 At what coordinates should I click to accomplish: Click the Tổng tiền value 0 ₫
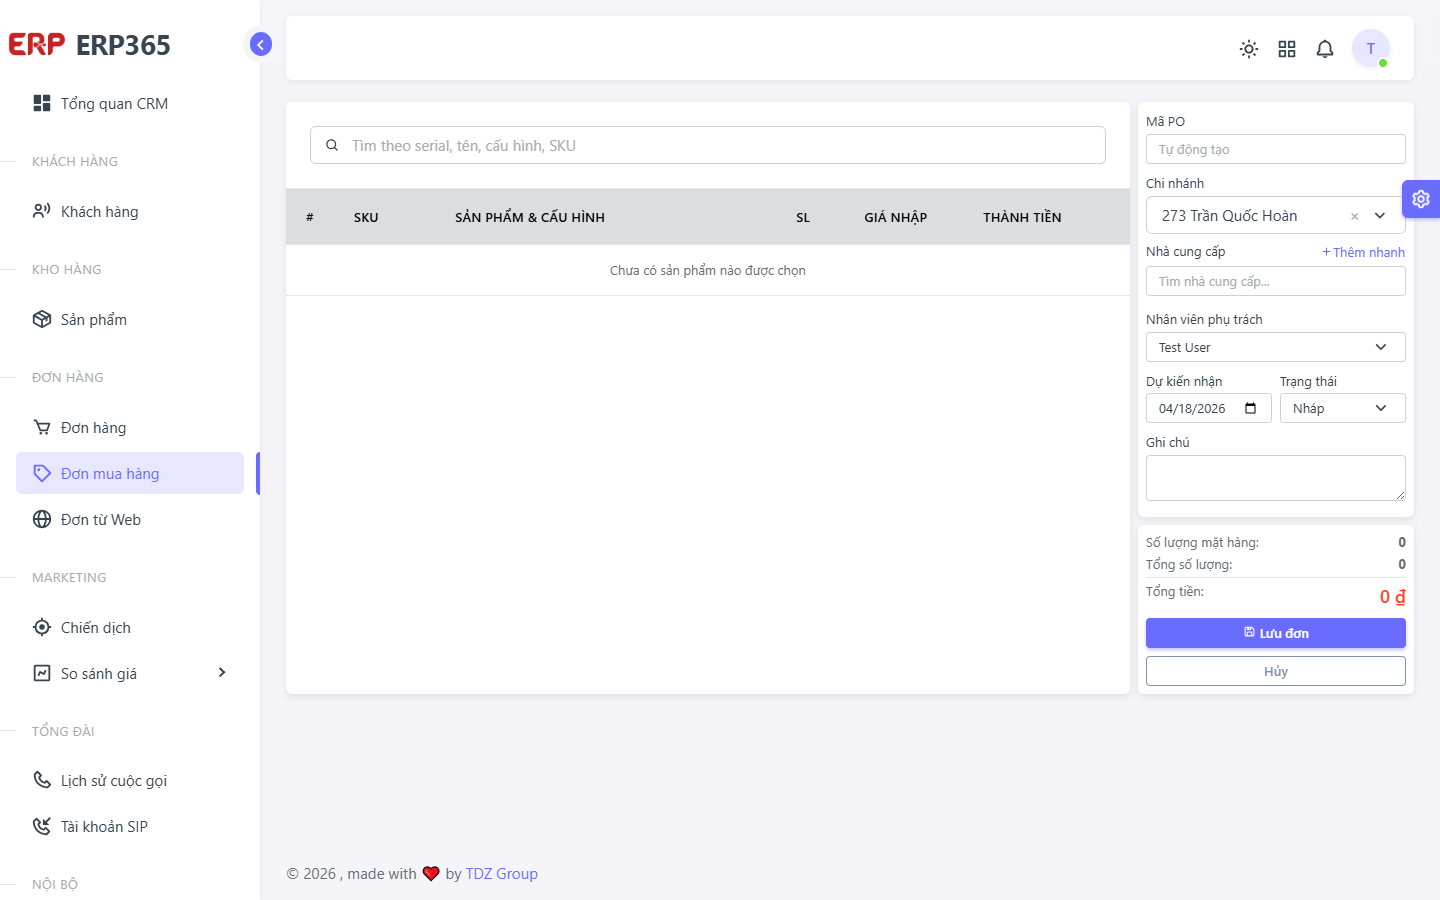(1393, 597)
